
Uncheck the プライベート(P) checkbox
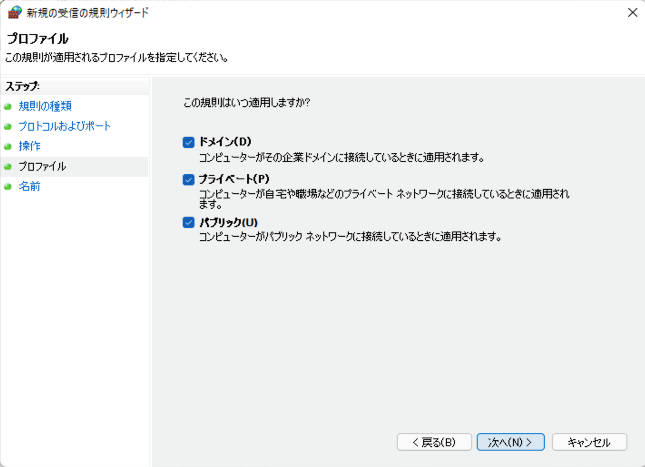point(188,180)
